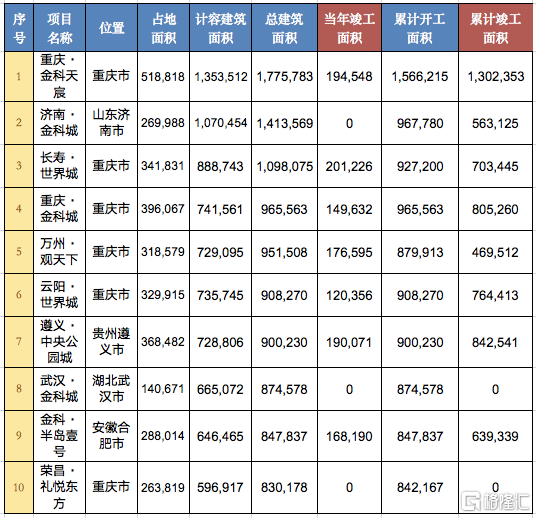Click the 重庆·金科天宸 project cell
536x518 pixels.
coord(59,76)
